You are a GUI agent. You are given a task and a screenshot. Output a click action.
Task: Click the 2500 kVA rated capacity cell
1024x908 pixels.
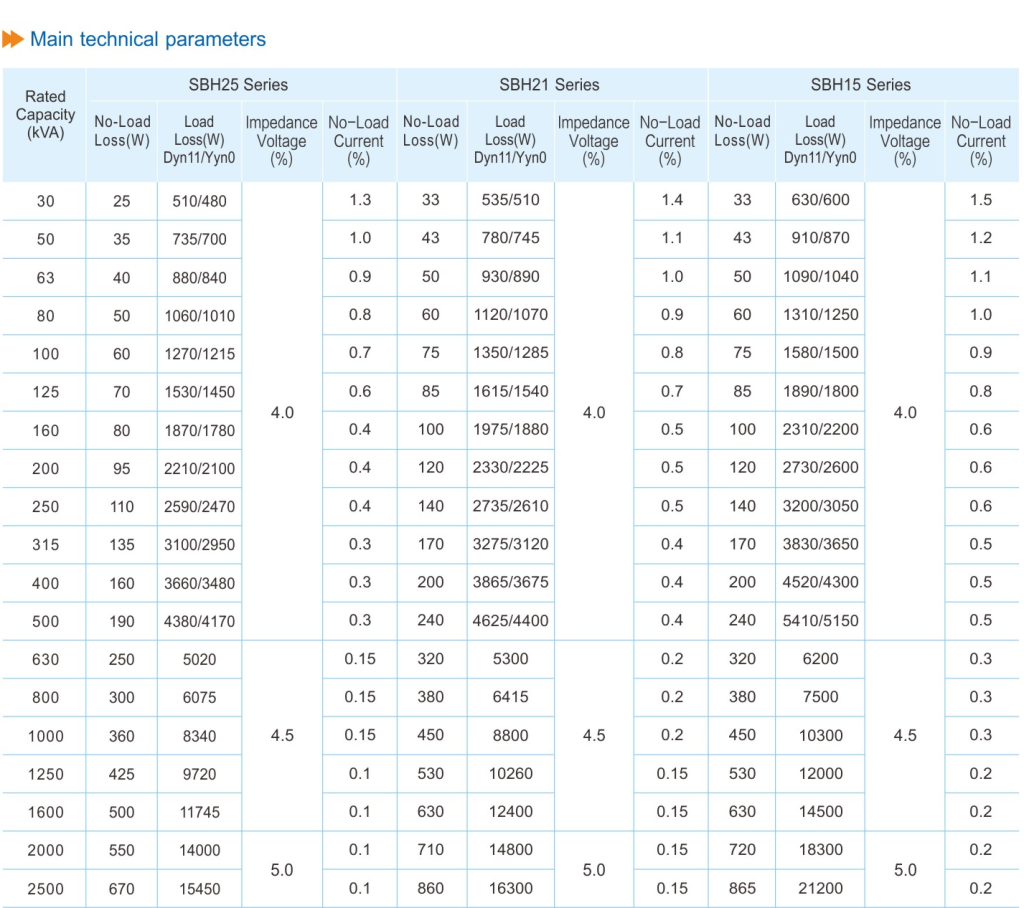click(46, 888)
